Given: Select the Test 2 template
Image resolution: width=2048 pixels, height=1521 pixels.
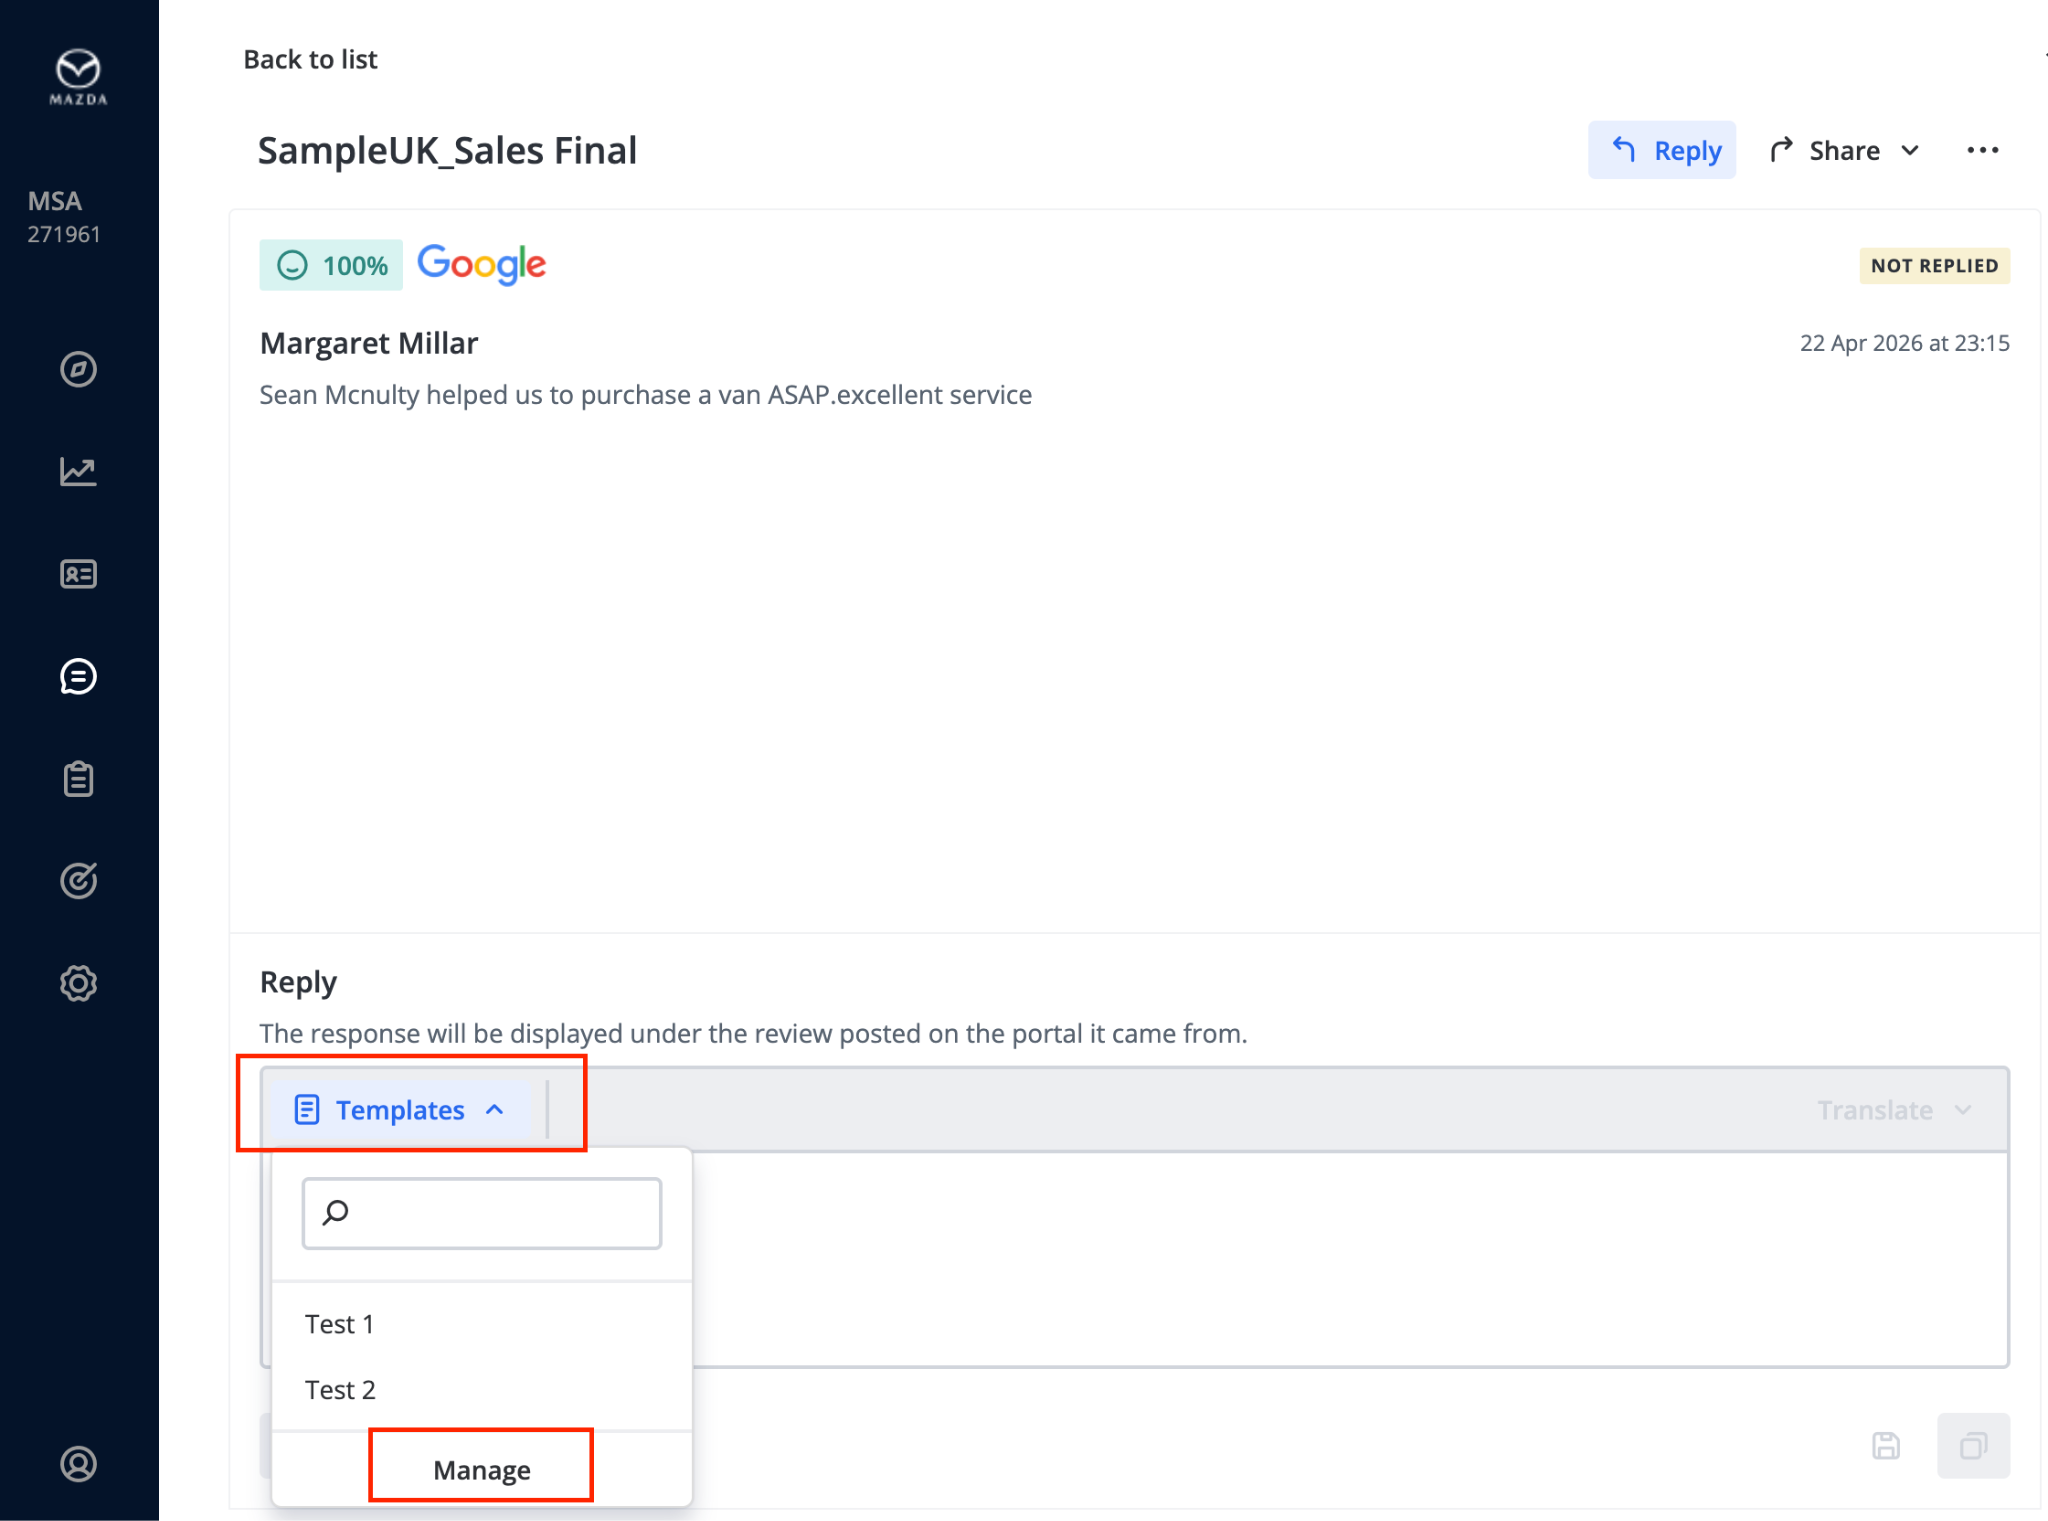Looking at the screenshot, I should click(340, 1390).
